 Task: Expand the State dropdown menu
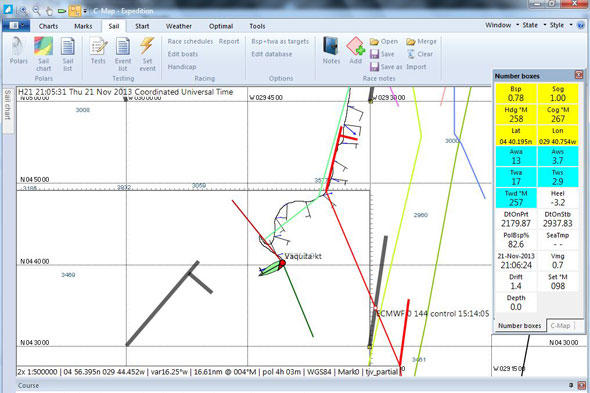tap(534, 25)
